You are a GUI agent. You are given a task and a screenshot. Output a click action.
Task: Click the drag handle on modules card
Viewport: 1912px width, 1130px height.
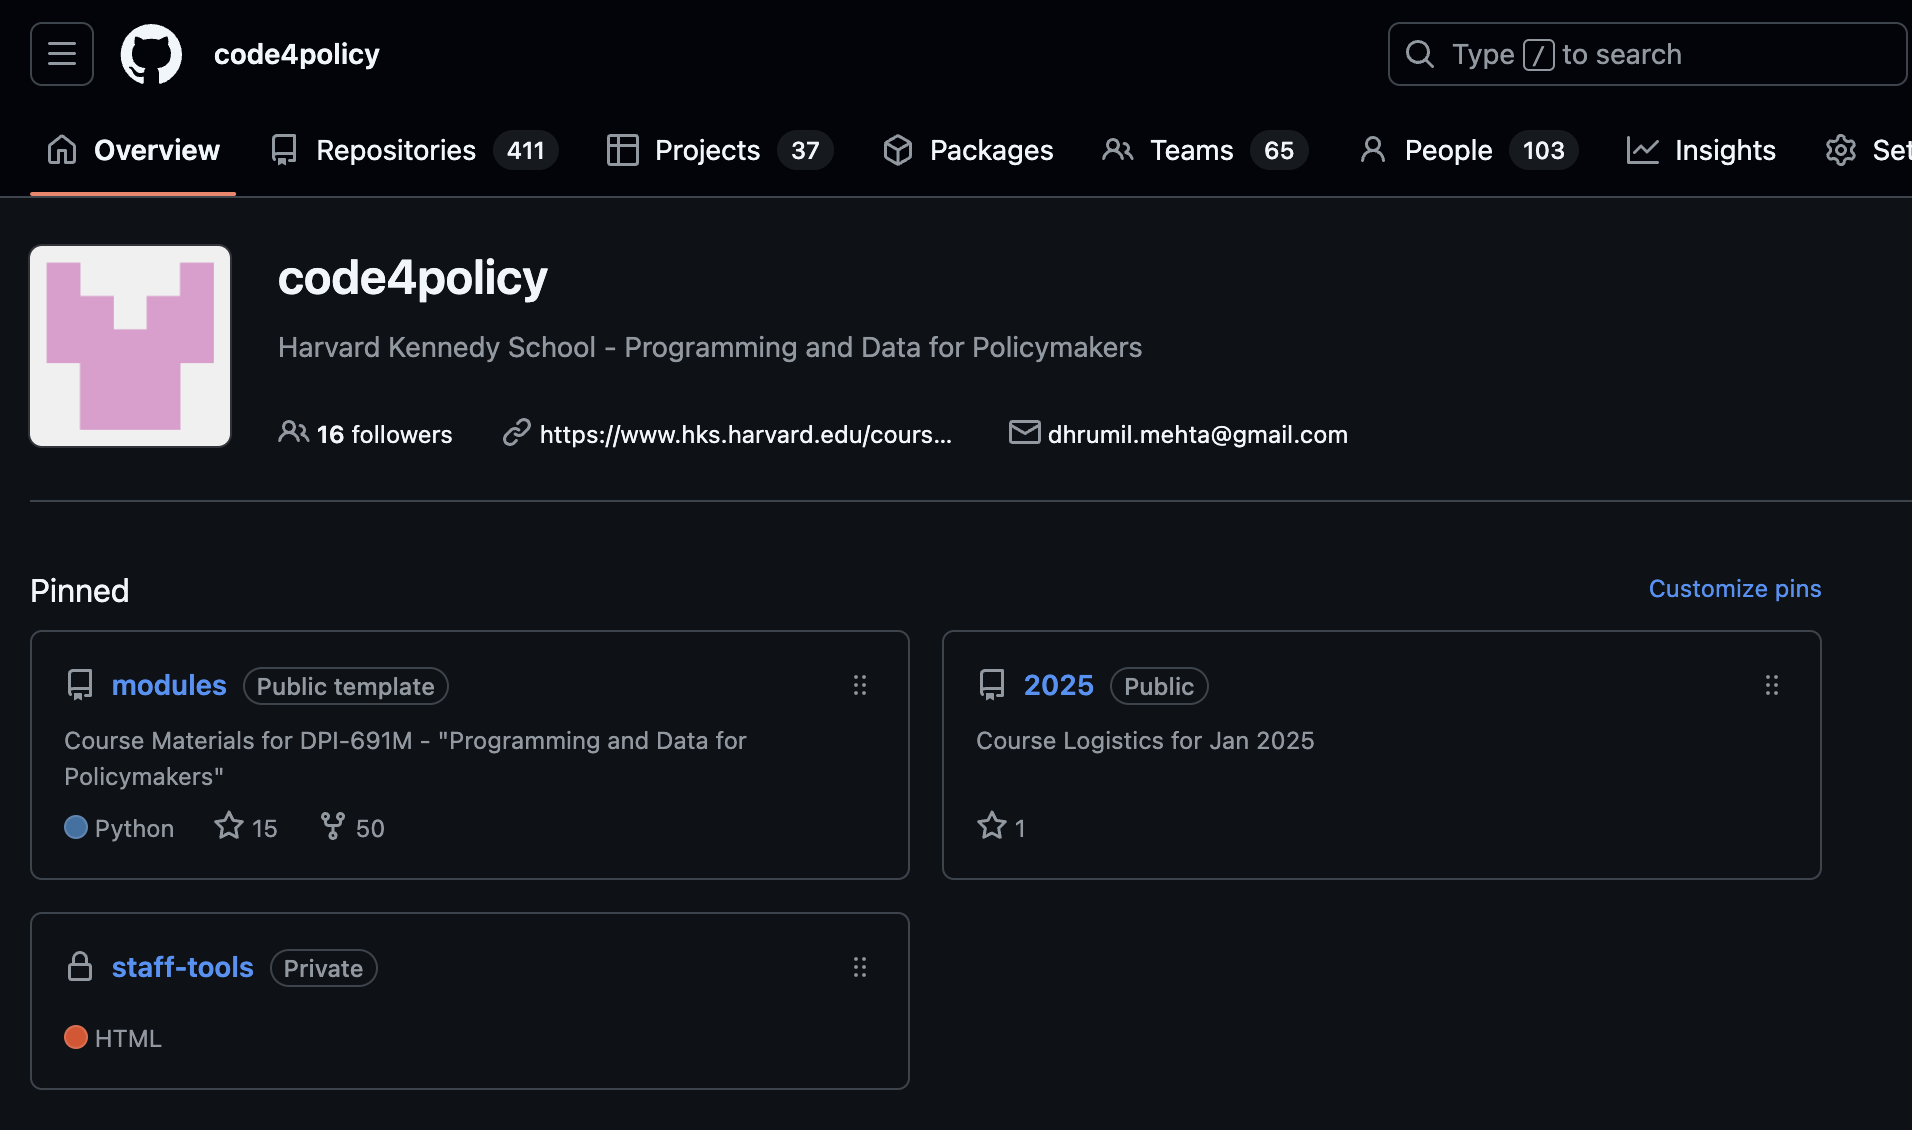tap(860, 685)
